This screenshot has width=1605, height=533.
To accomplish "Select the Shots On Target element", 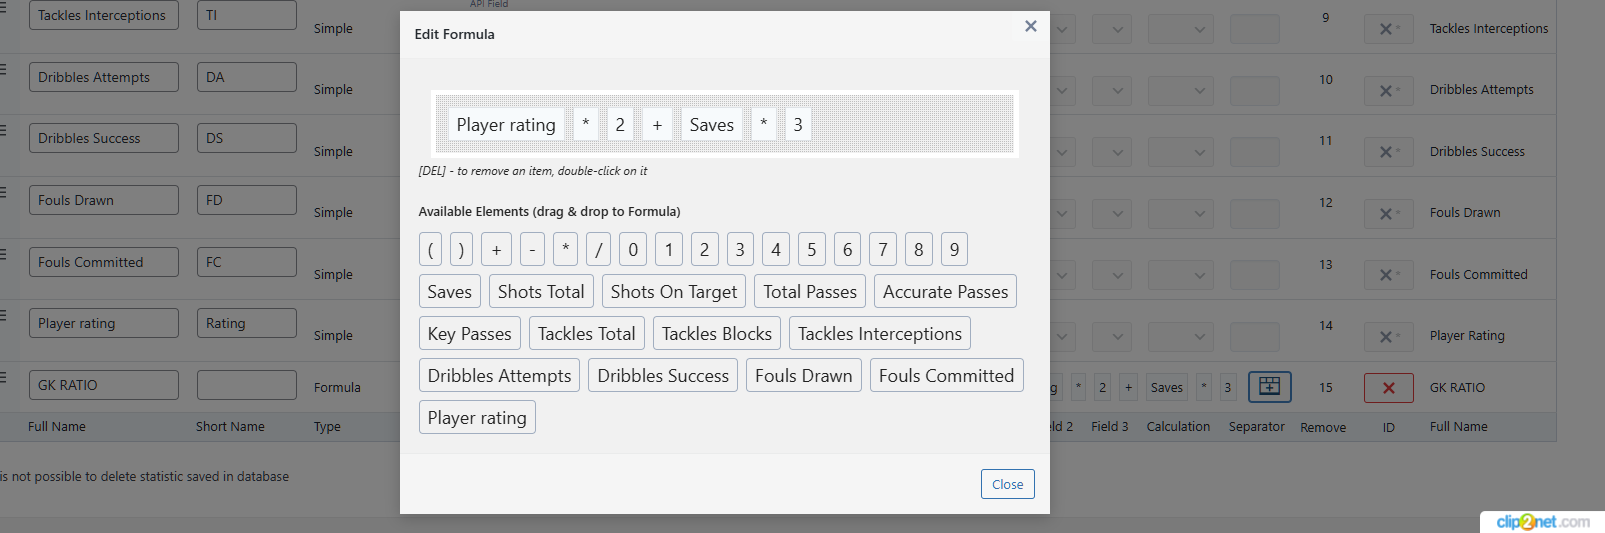I will pyautogui.click(x=674, y=292).
